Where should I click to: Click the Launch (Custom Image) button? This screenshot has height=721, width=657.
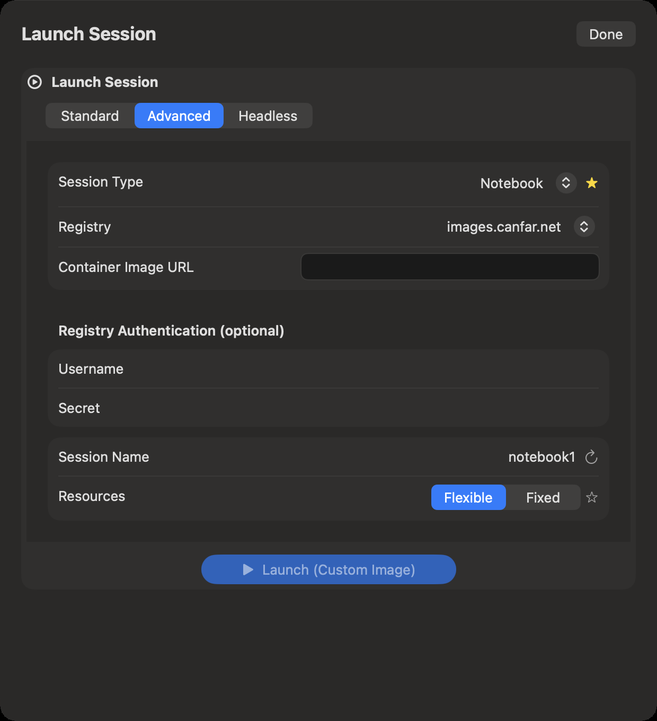[328, 570]
